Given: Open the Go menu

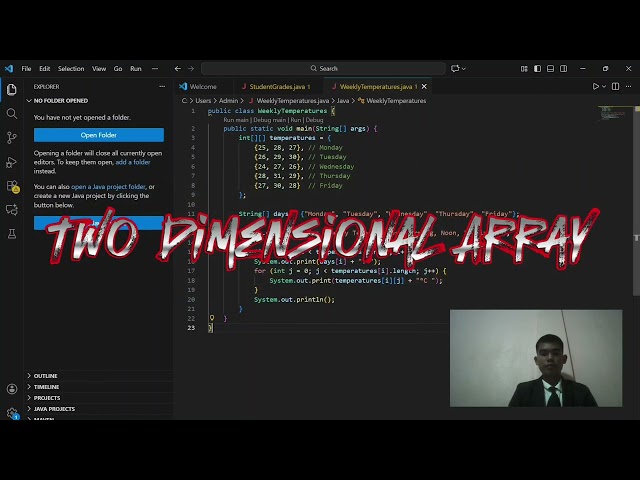Looking at the screenshot, I should coord(118,69).
